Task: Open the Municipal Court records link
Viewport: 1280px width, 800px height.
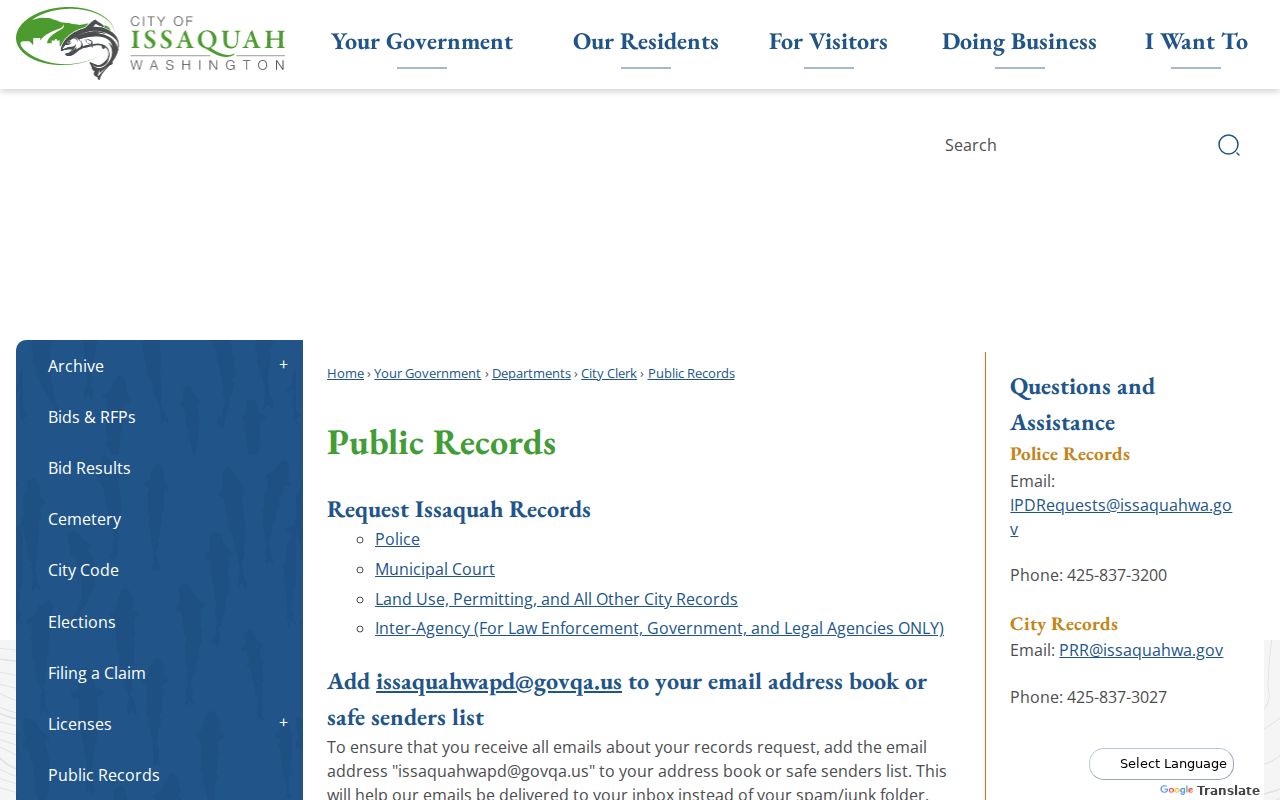Action: [435, 569]
